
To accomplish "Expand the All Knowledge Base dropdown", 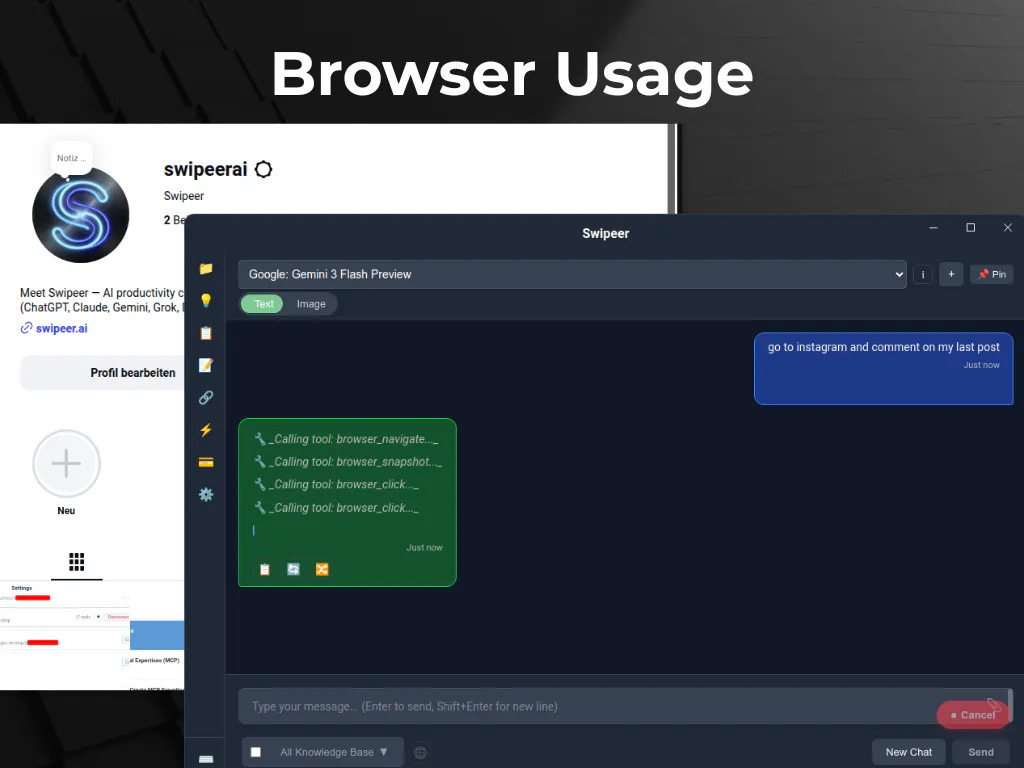I will [x=334, y=752].
